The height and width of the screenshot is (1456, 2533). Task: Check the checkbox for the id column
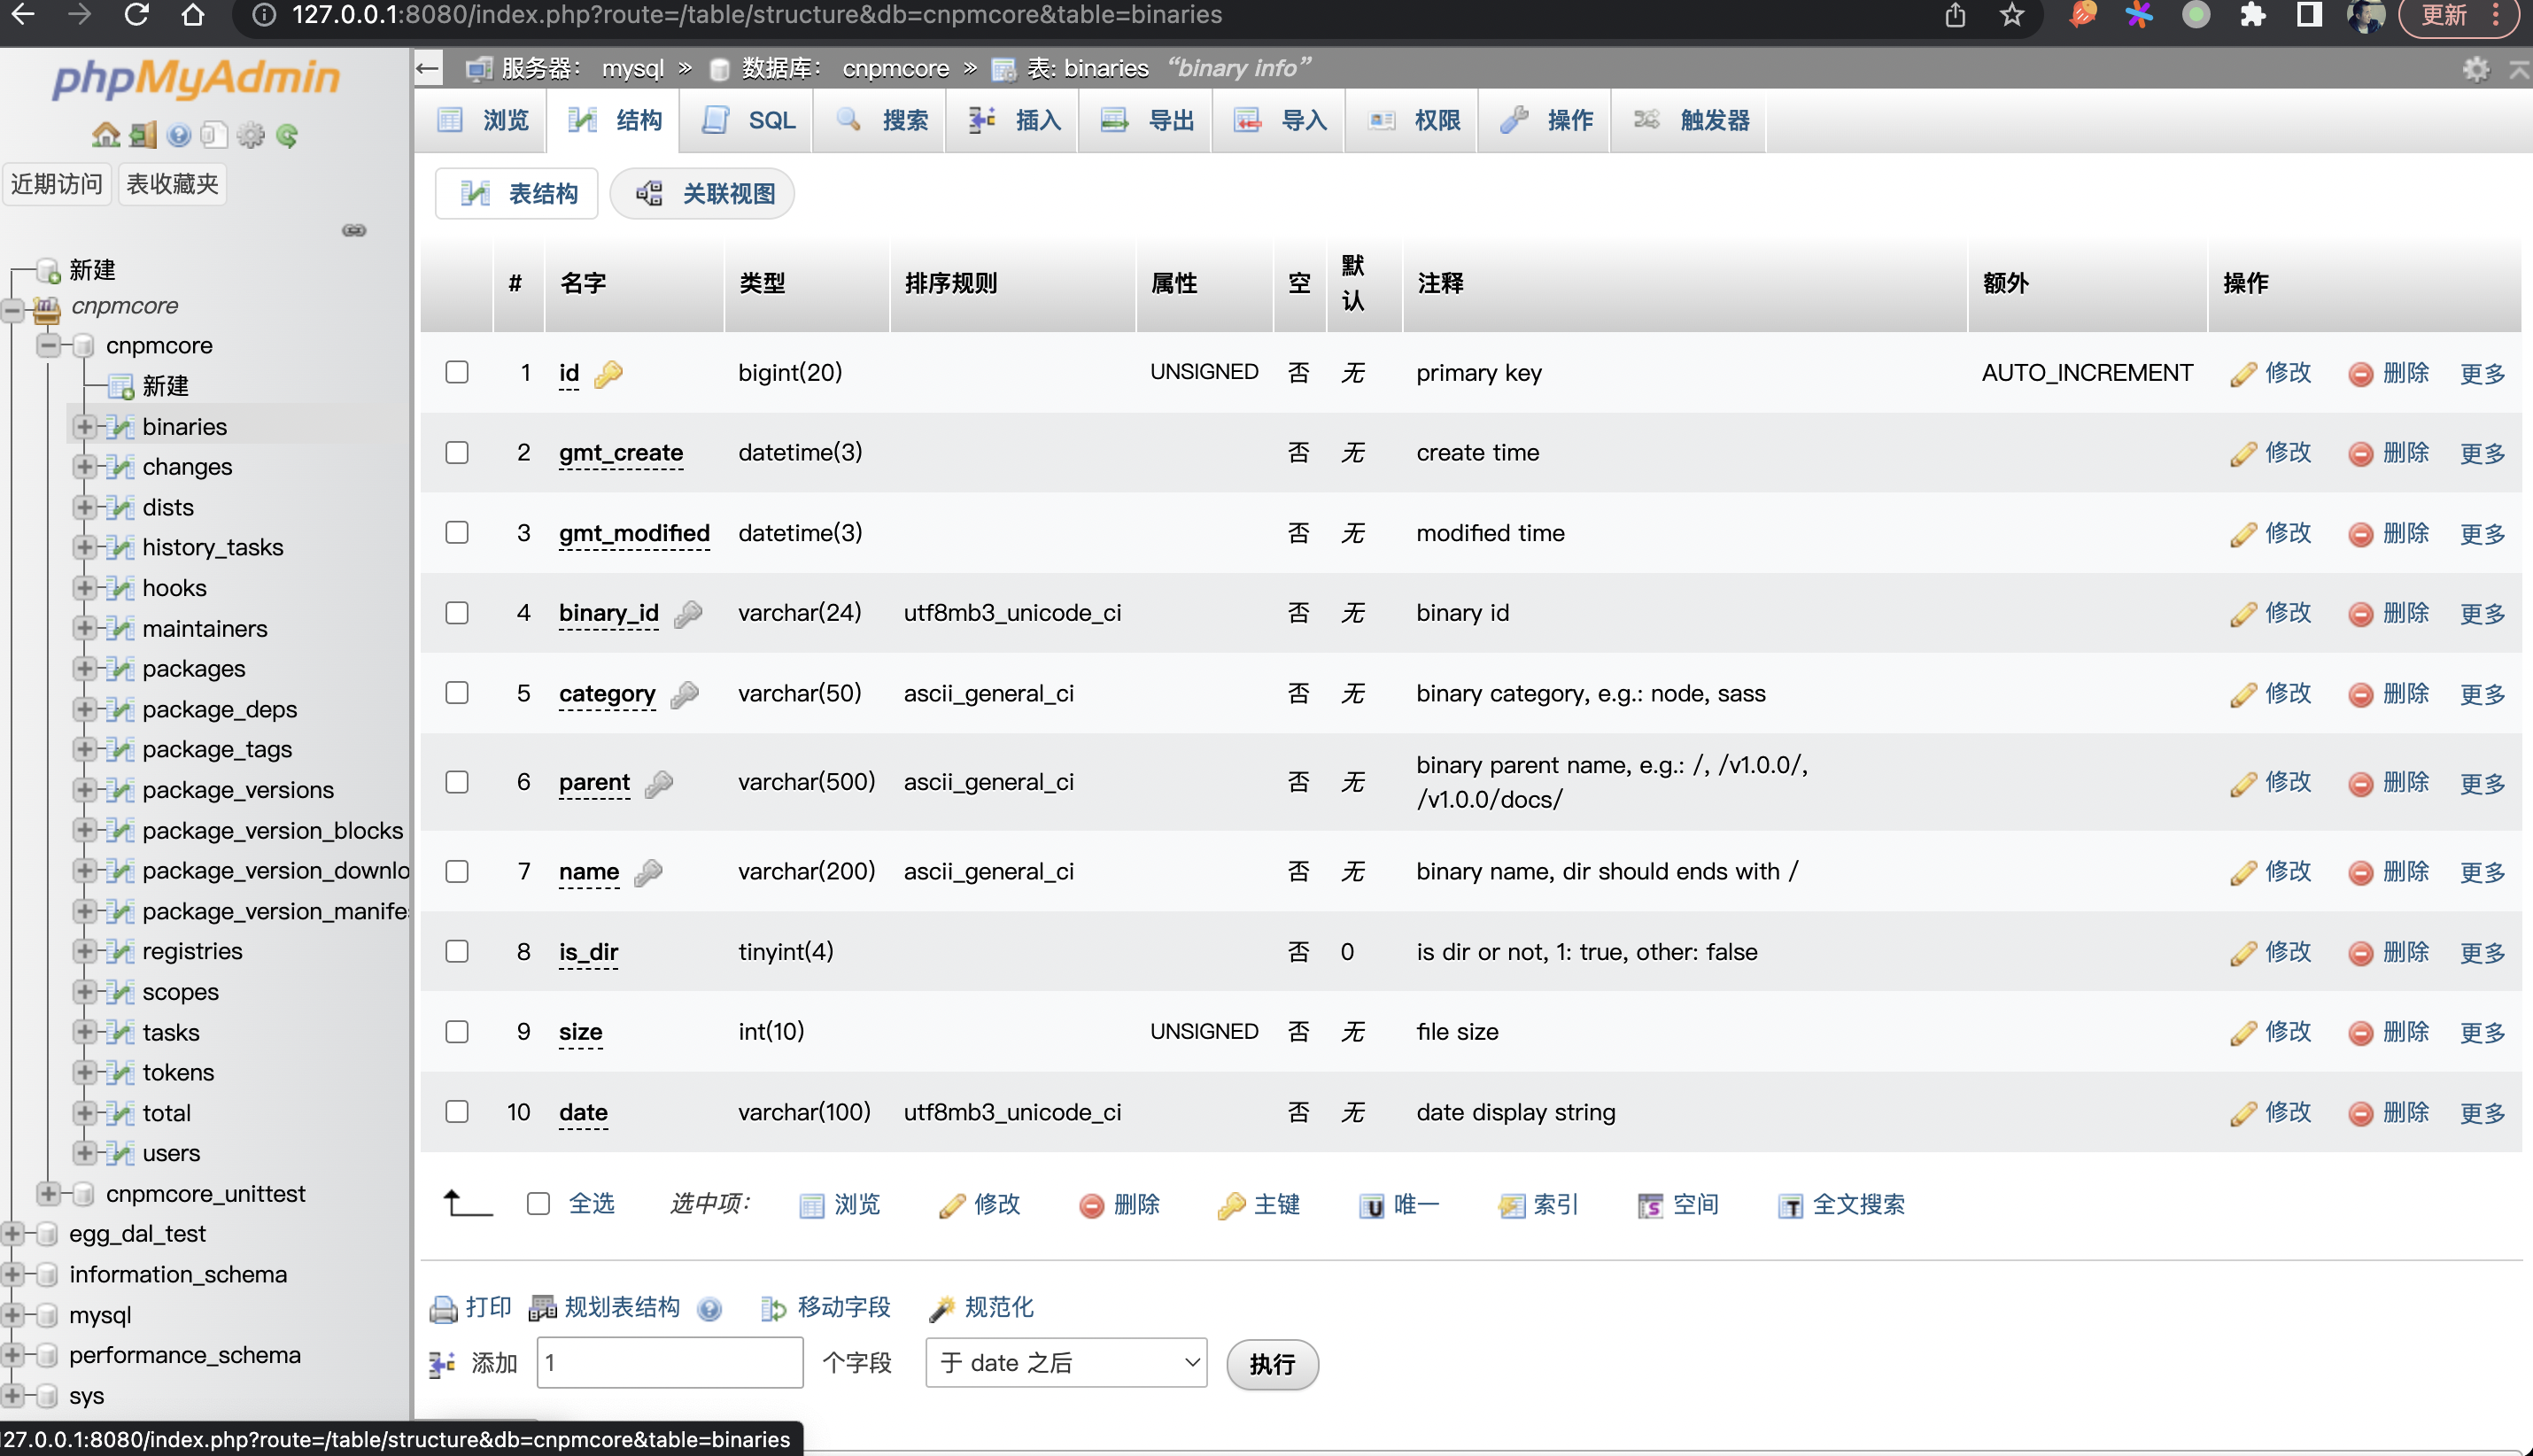tap(457, 372)
